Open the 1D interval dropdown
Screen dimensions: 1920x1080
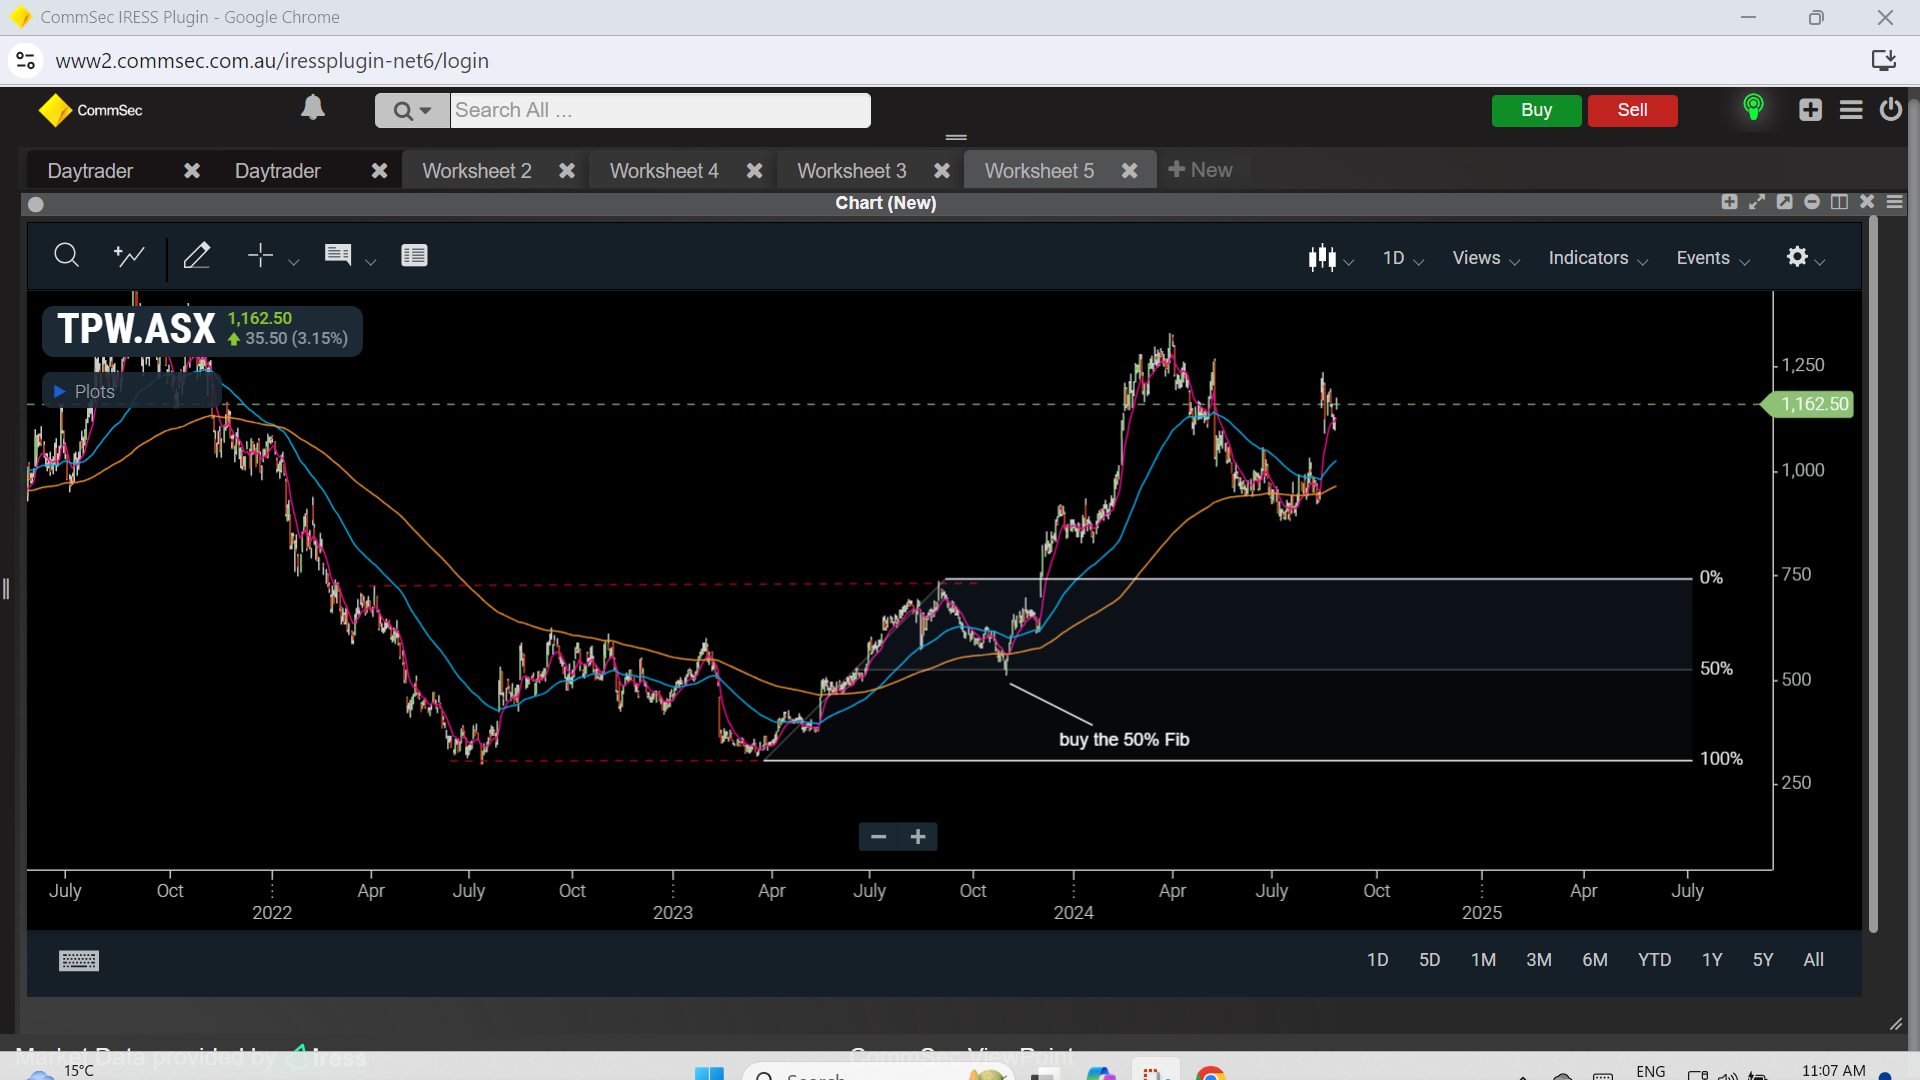[1403, 258]
